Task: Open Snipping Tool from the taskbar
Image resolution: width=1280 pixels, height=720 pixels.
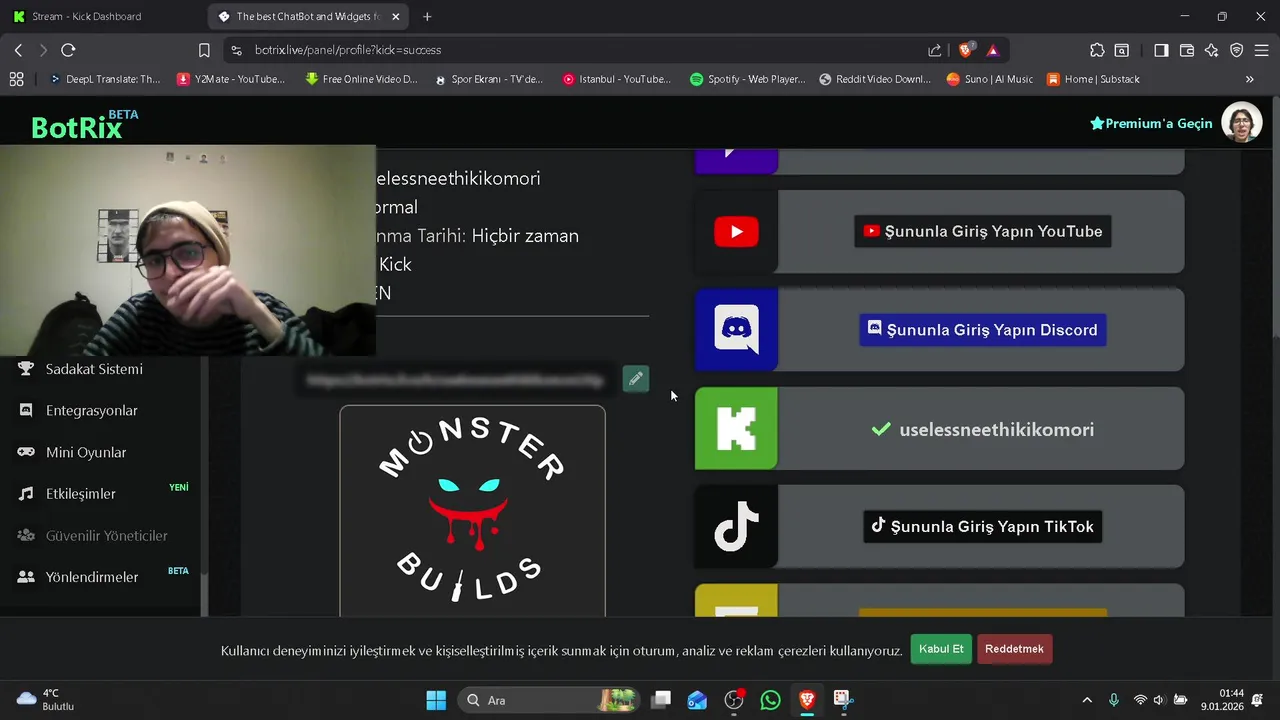Action: (842, 700)
